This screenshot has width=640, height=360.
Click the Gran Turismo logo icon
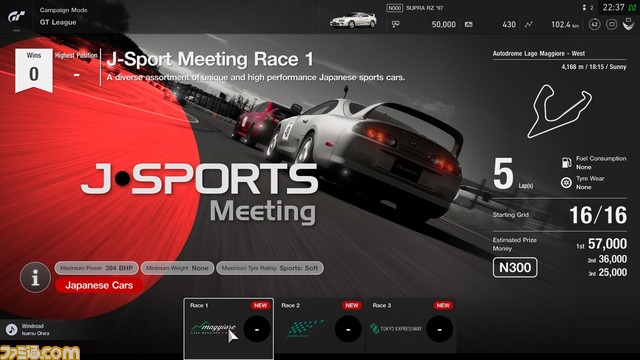[x=16, y=16]
